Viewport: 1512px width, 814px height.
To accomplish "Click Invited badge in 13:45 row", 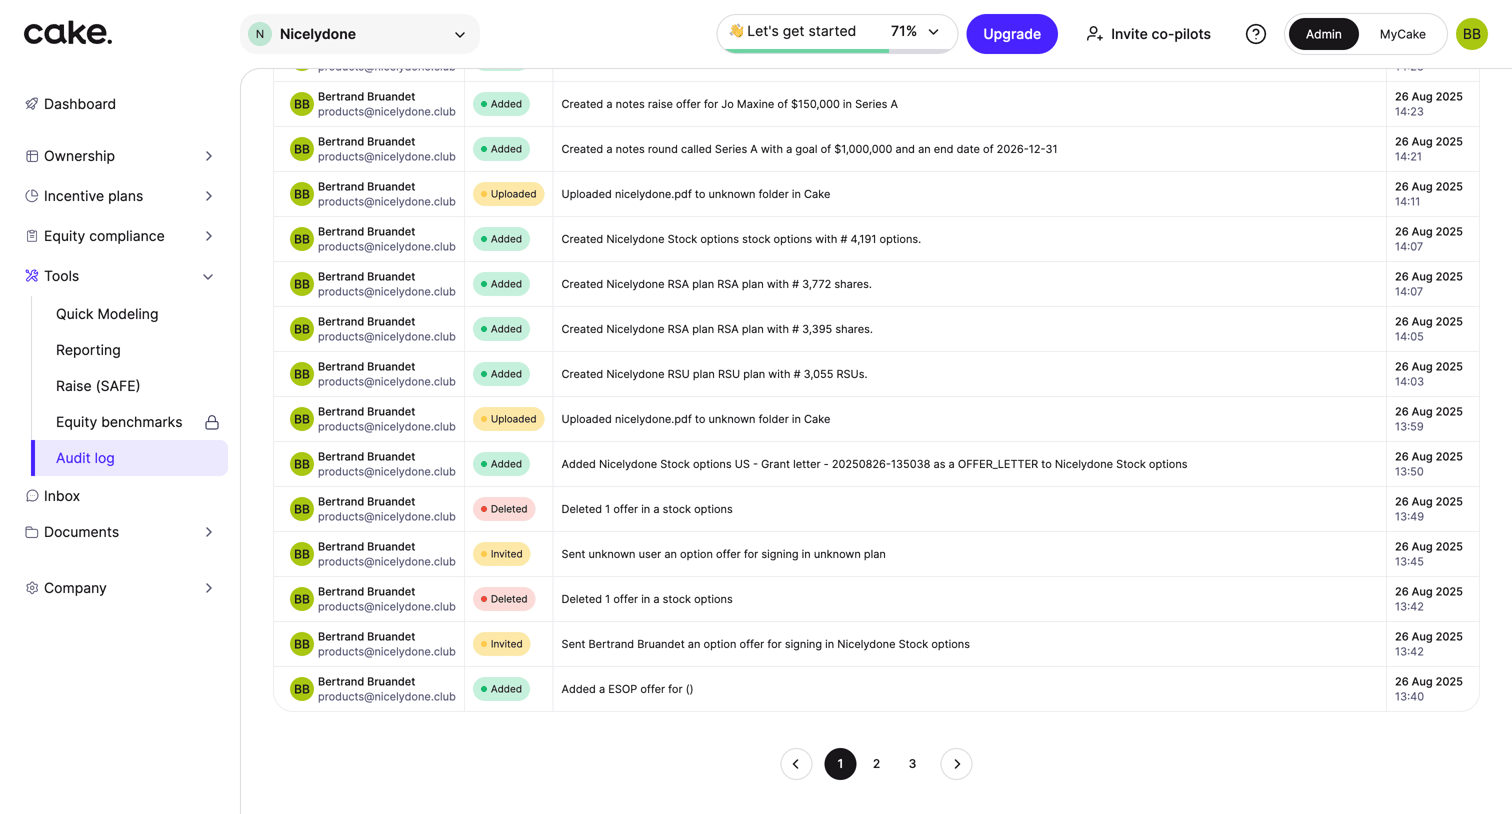I will pos(502,554).
